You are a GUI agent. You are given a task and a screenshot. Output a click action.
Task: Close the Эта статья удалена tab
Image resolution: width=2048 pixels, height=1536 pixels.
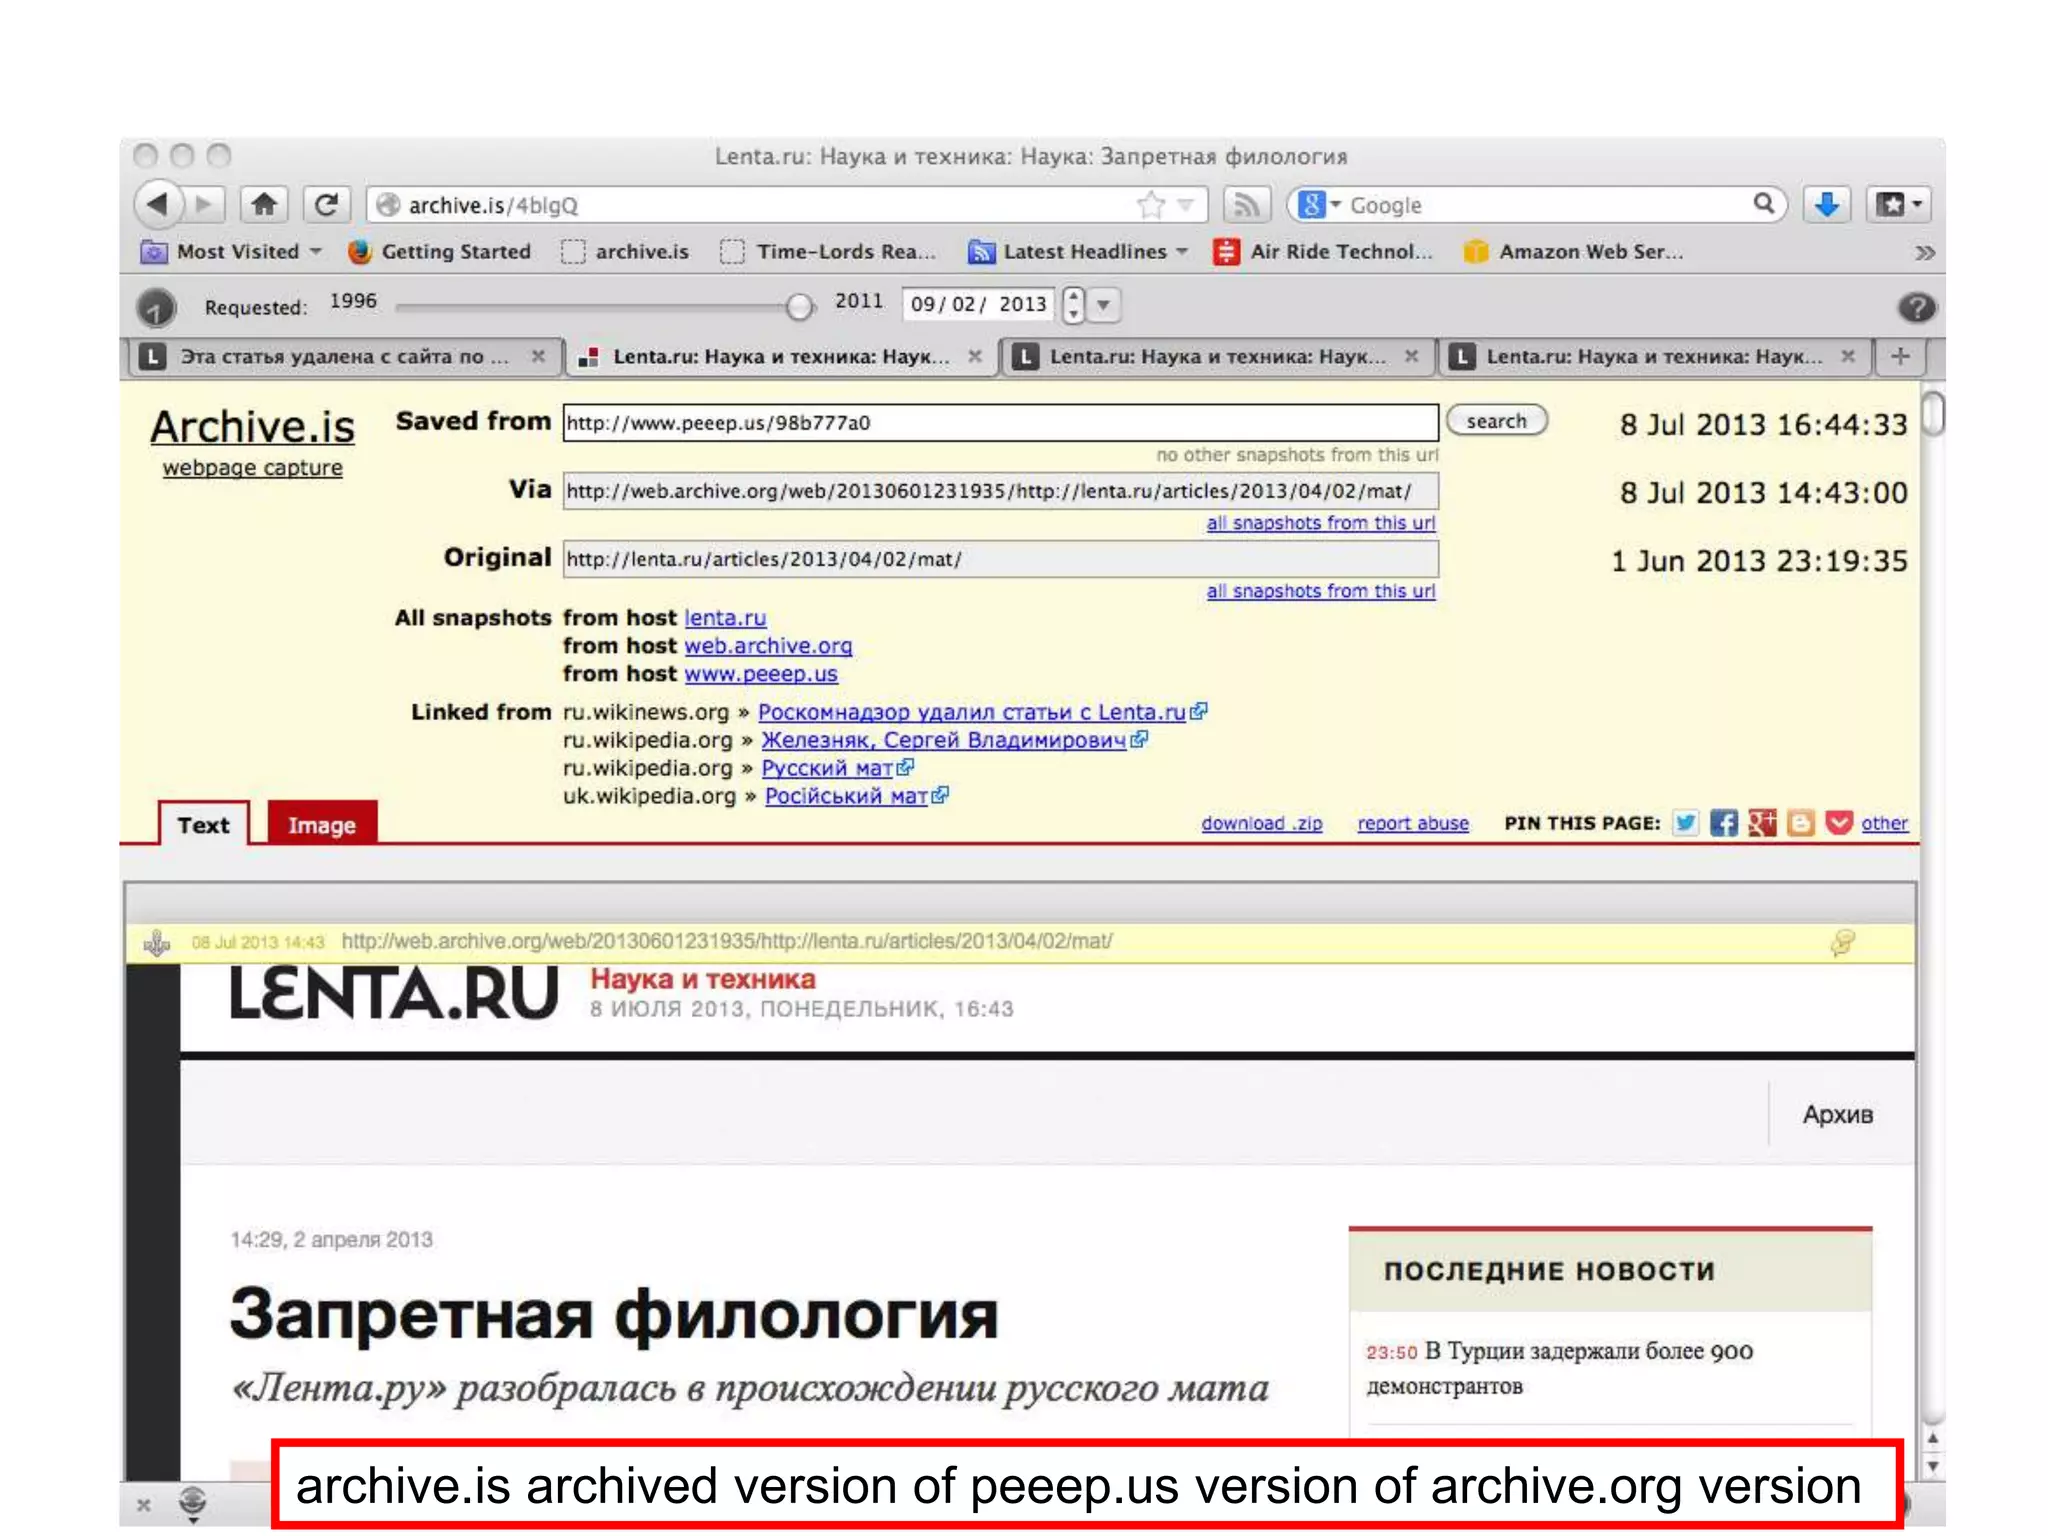(538, 356)
